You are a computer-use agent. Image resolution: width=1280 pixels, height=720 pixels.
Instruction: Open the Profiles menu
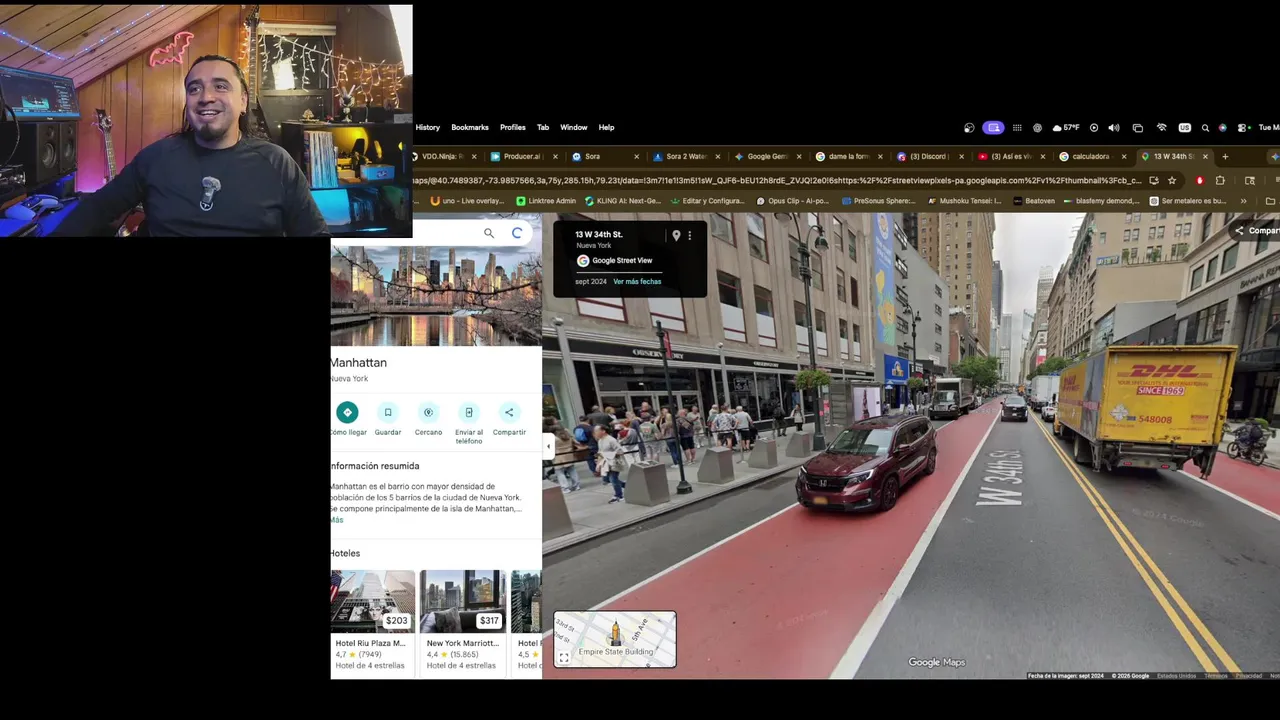click(x=513, y=128)
